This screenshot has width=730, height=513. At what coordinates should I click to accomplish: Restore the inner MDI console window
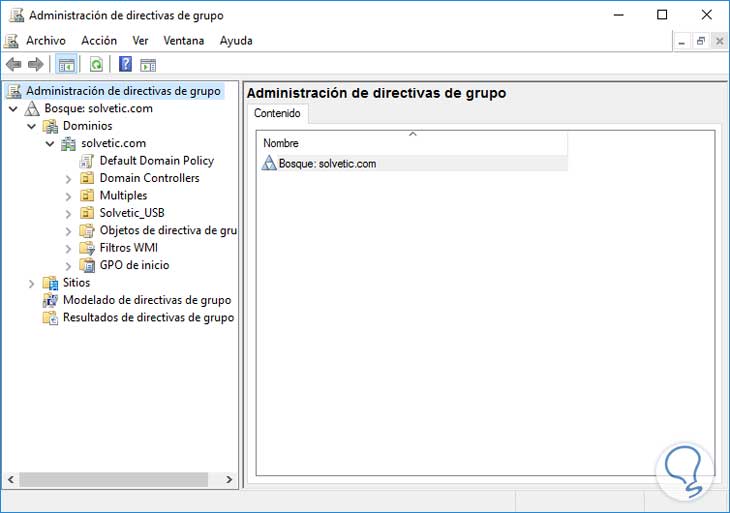[701, 41]
